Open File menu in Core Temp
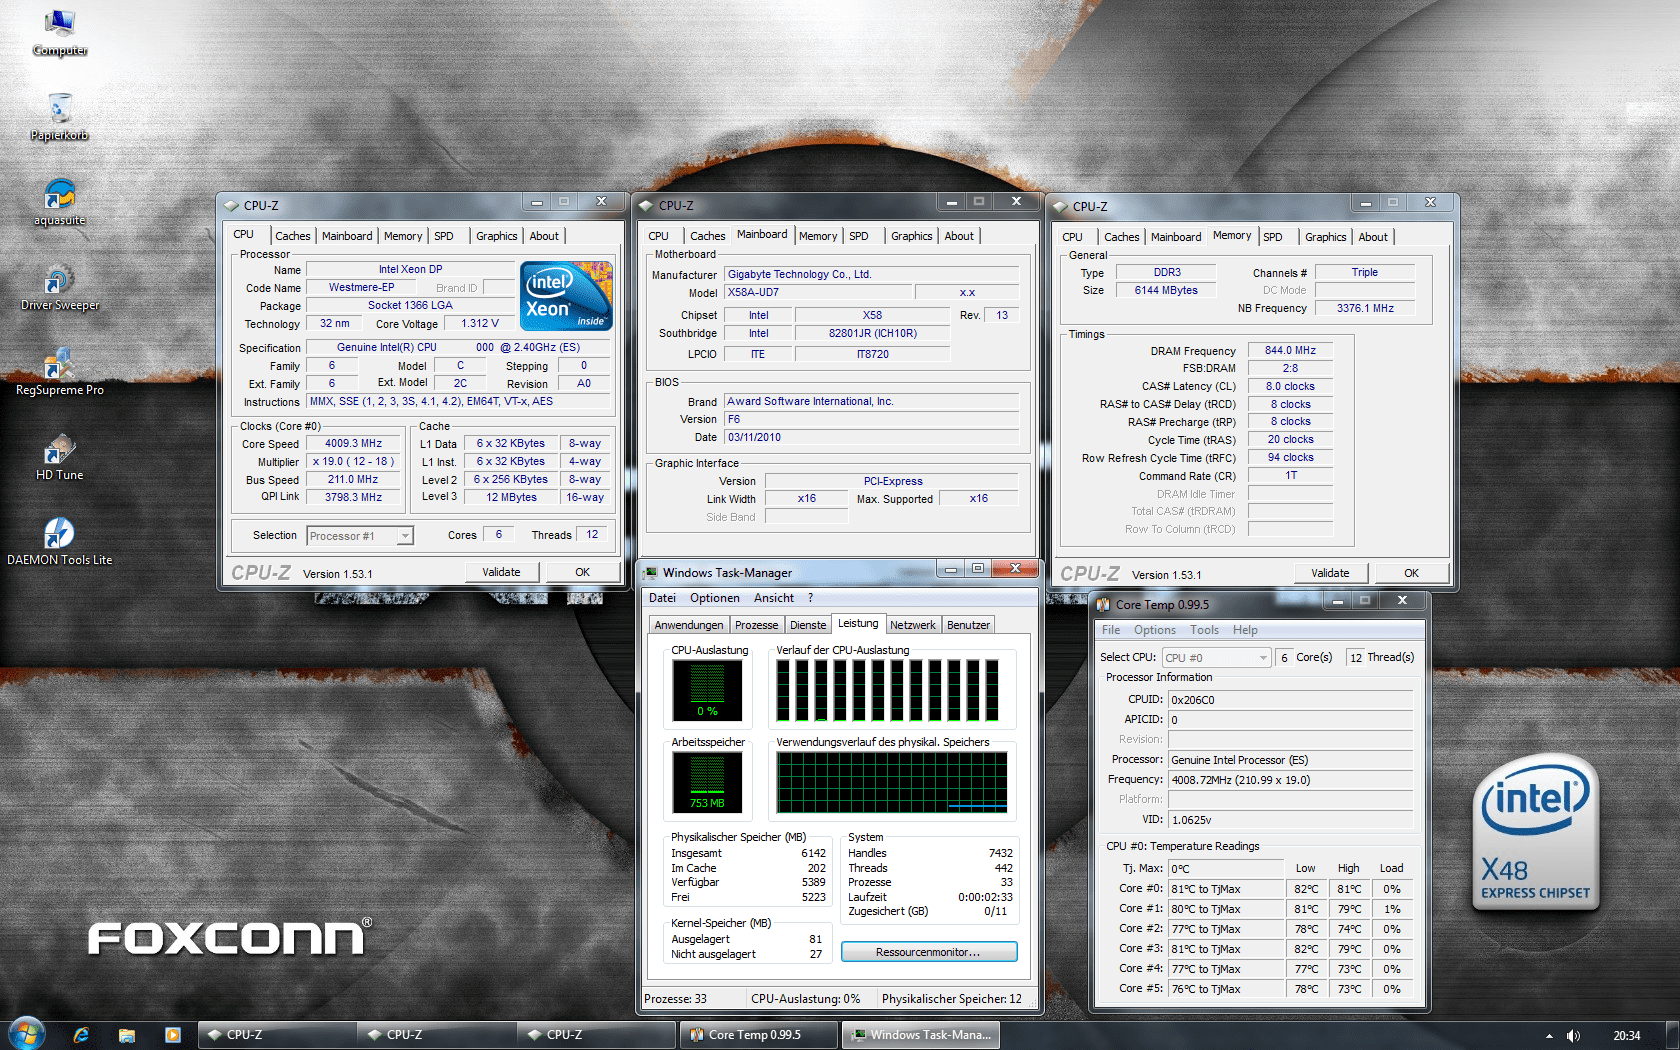This screenshot has width=1680, height=1050. [1111, 630]
